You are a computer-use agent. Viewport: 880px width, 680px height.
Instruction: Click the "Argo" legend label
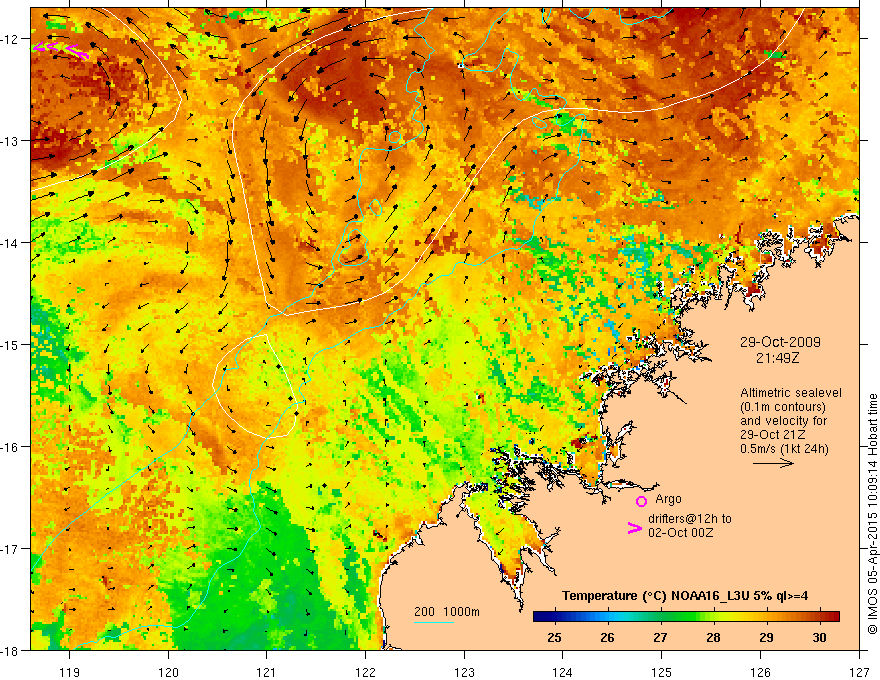pos(668,499)
